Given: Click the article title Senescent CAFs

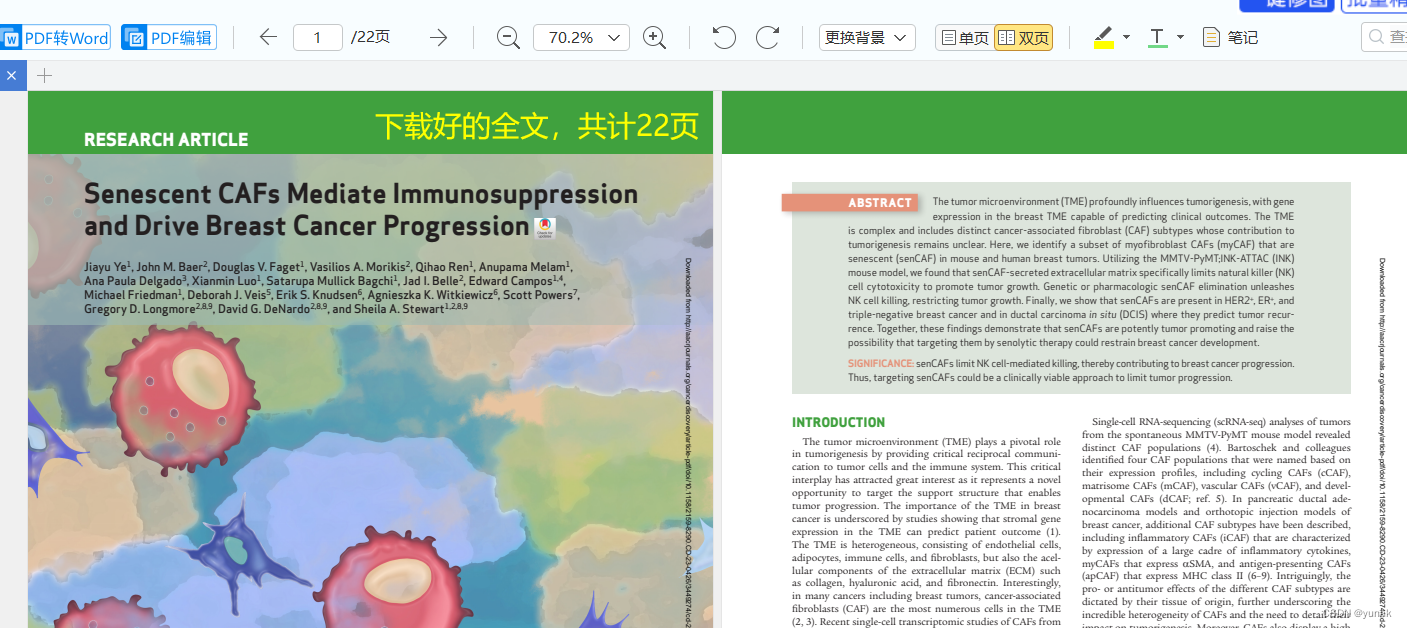Looking at the screenshot, I should (361, 209).
